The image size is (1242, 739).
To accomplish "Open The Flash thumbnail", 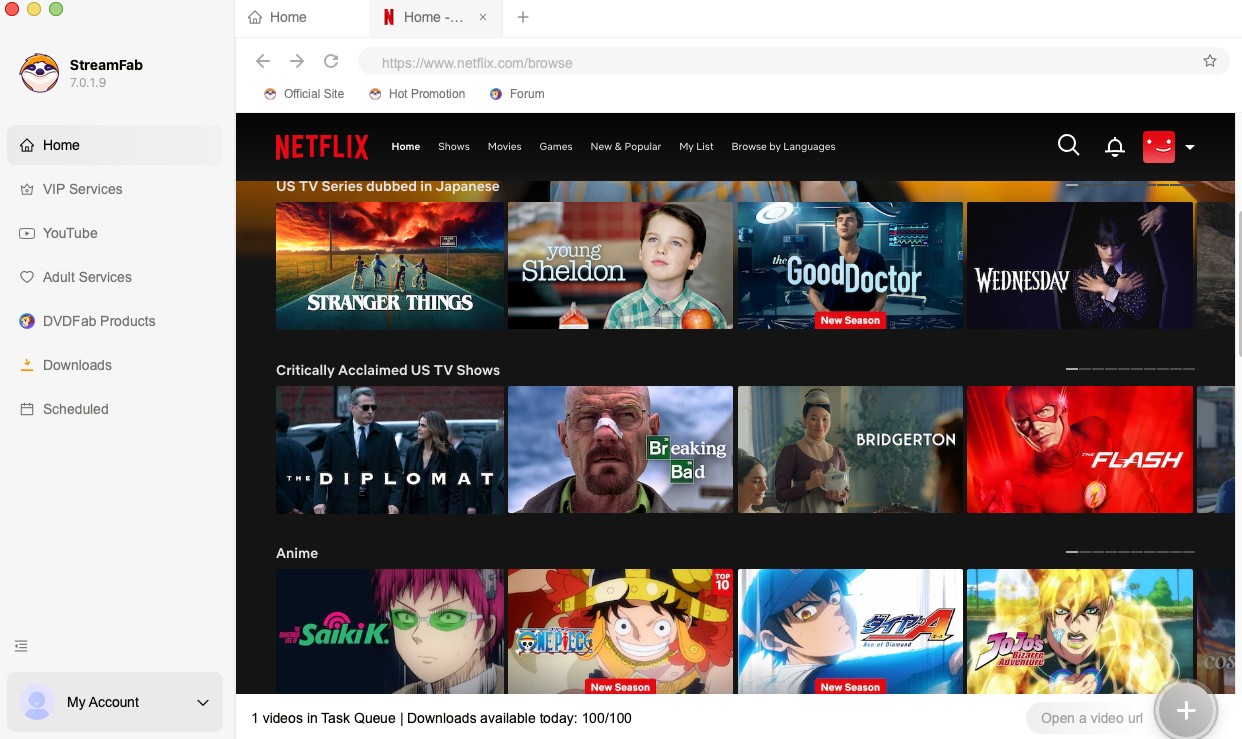I will (x=1080, y=450).
